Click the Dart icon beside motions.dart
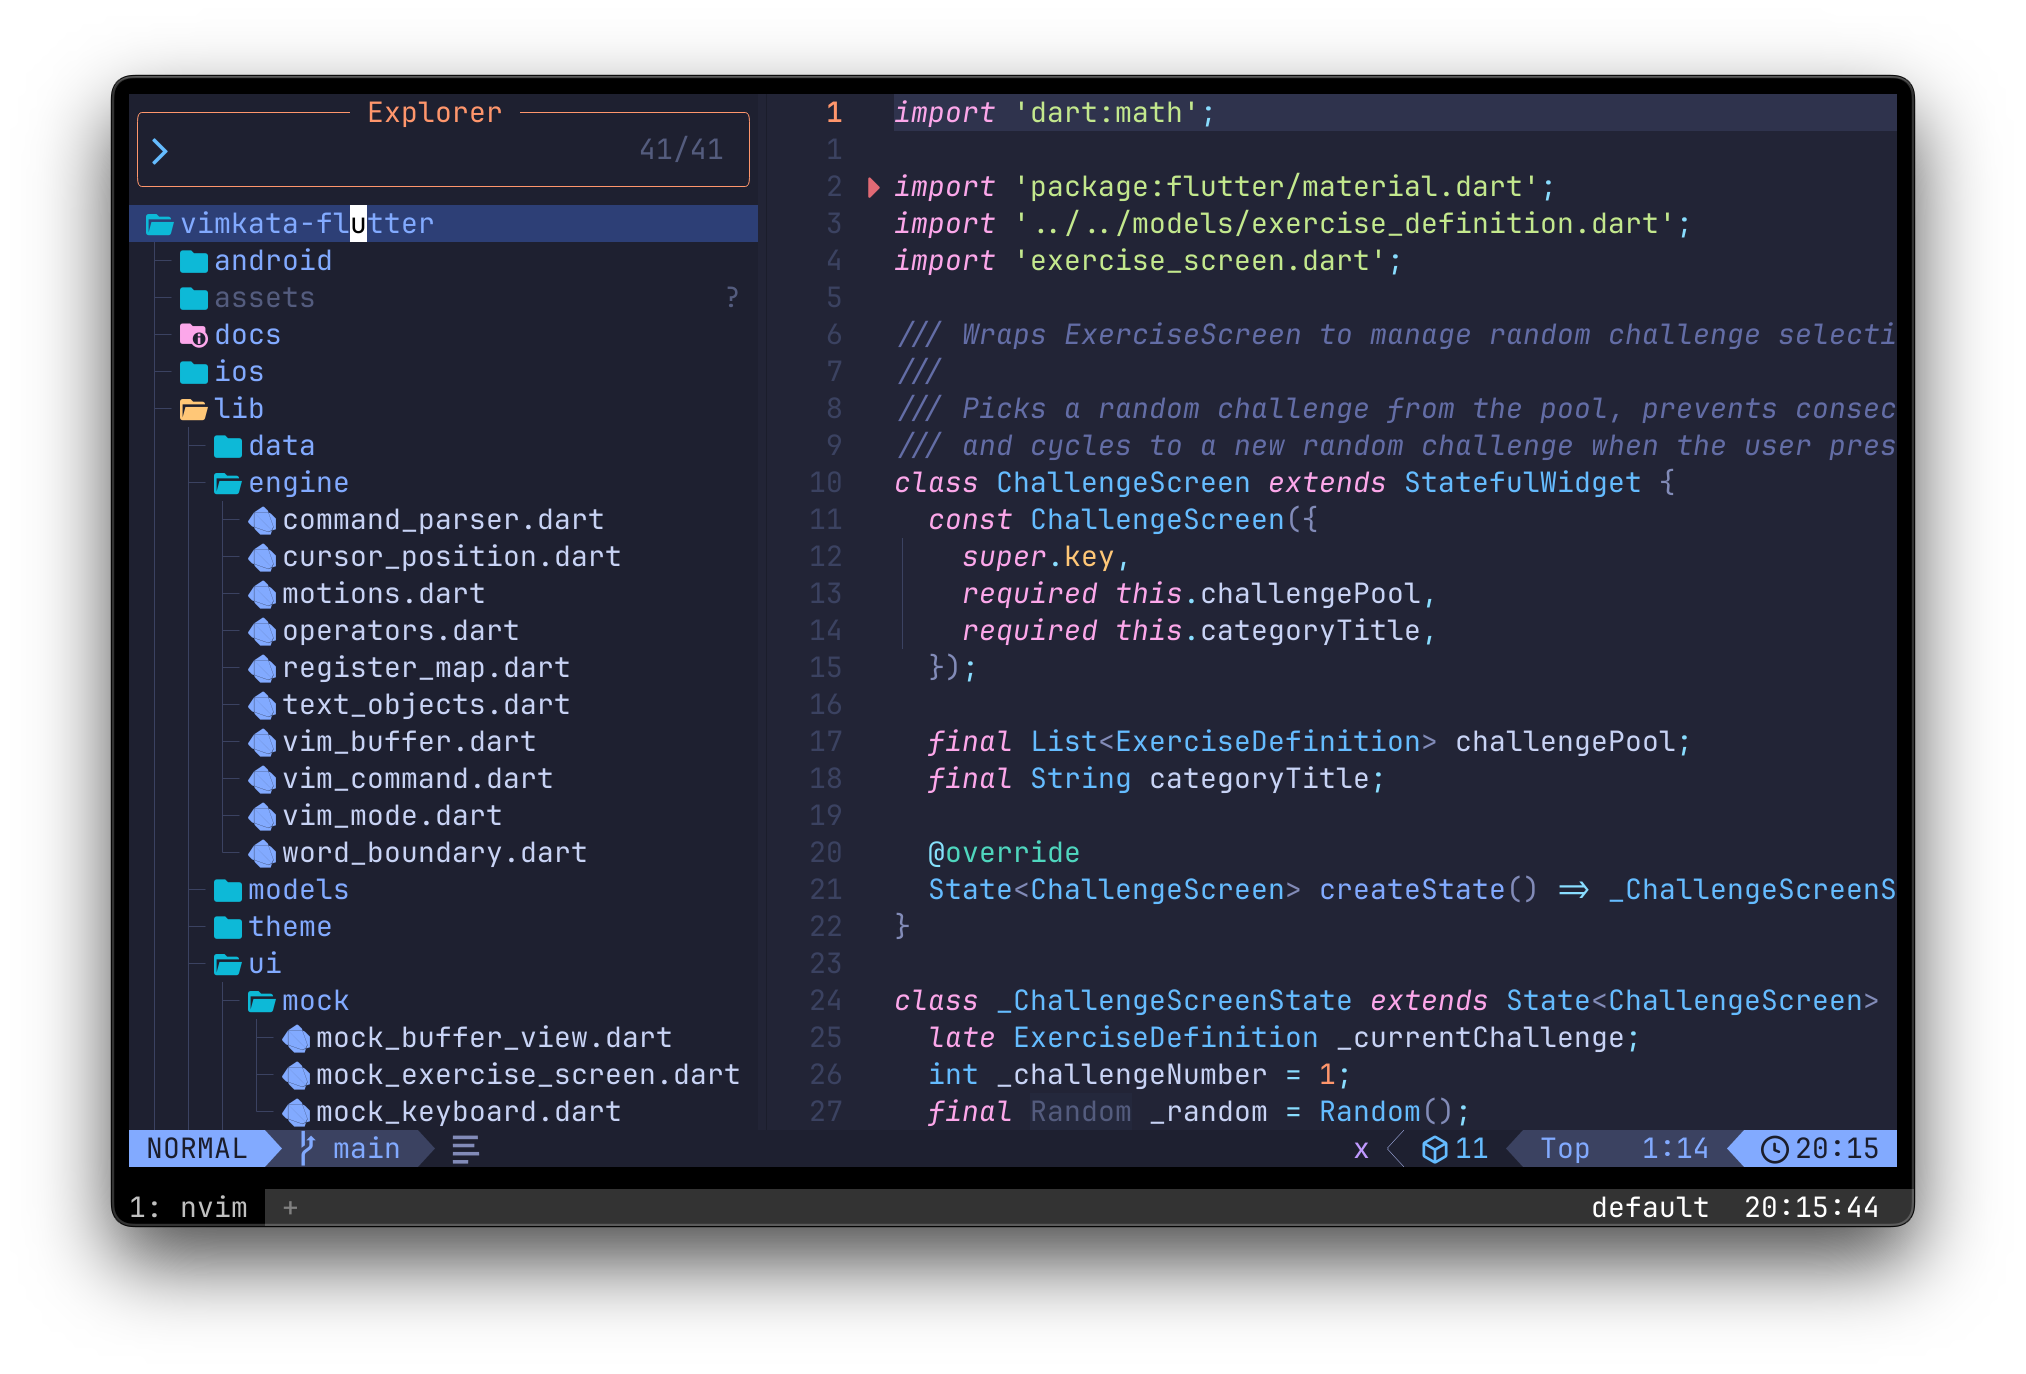The height and width of the screenshot is (1374, 2026). [x=262, y=593]
